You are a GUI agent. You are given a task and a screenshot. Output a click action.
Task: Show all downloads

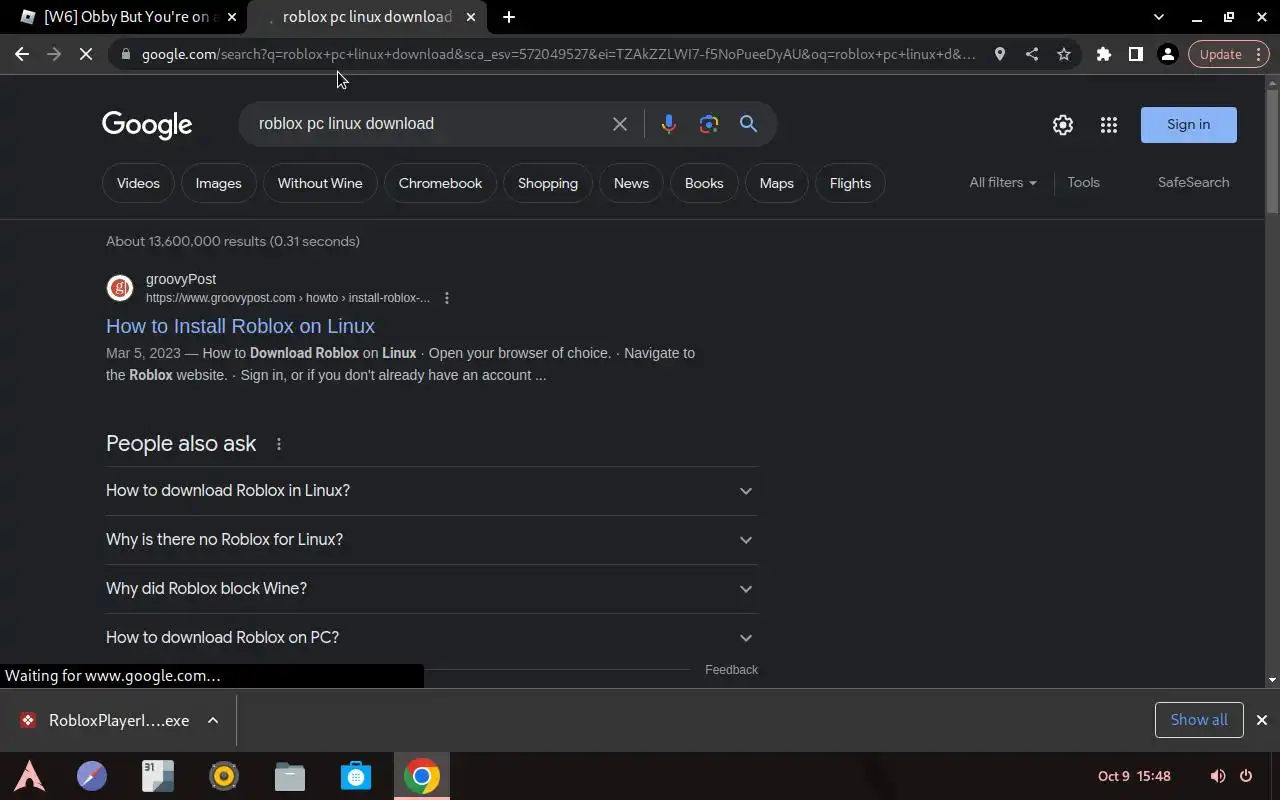(1199, 720)
